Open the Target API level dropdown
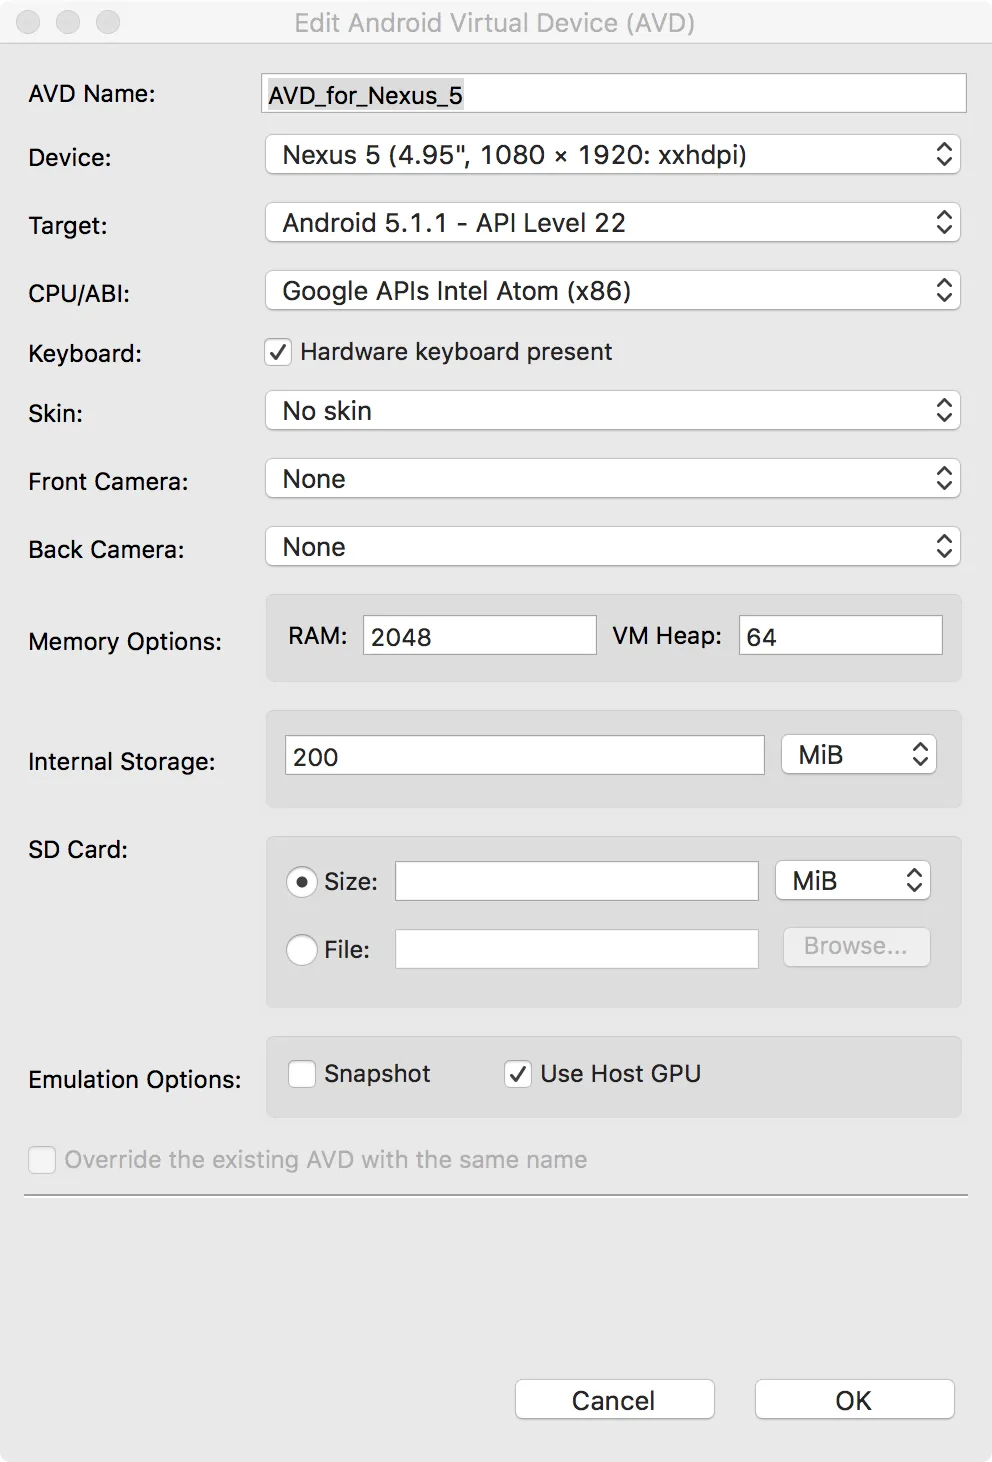Screen dimensions: 992x1462 tap(612, 223)
